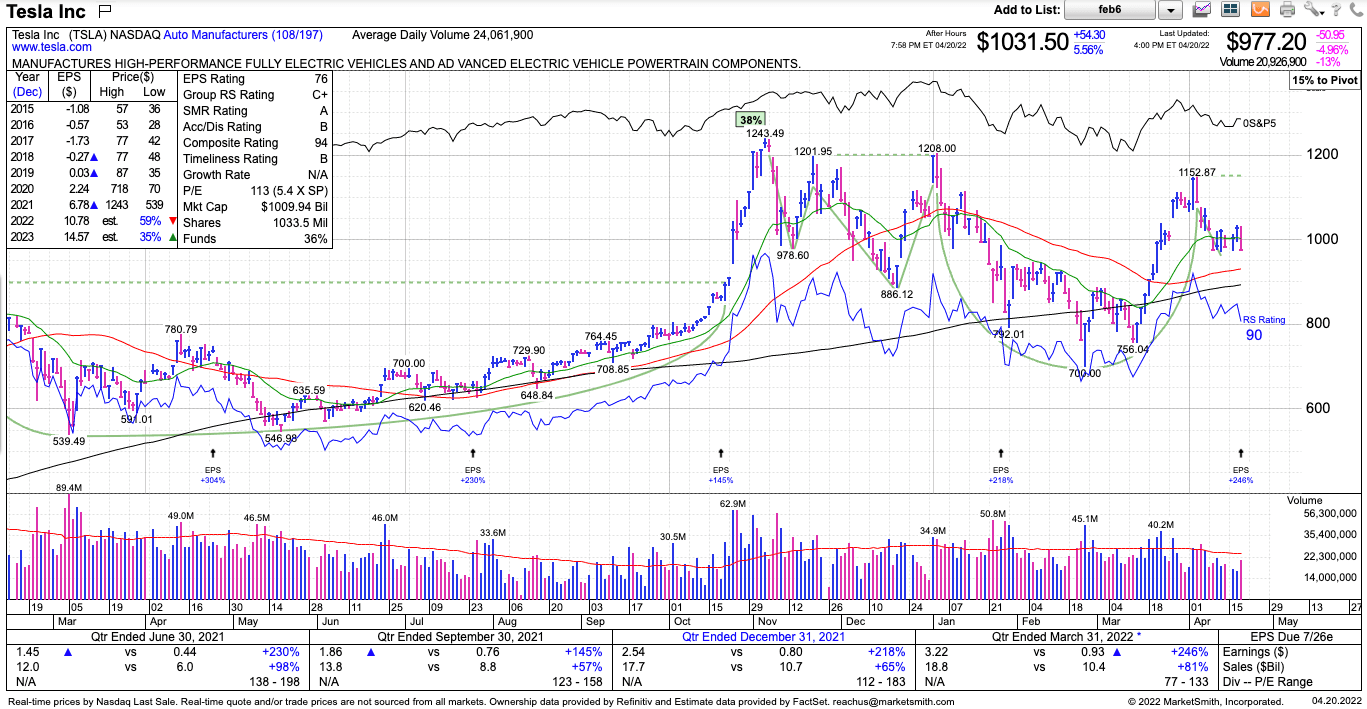The width and height of the screenshot is (1367, 709).
Task: Click the 38% gain marker at peak
Action: point(750,119)
